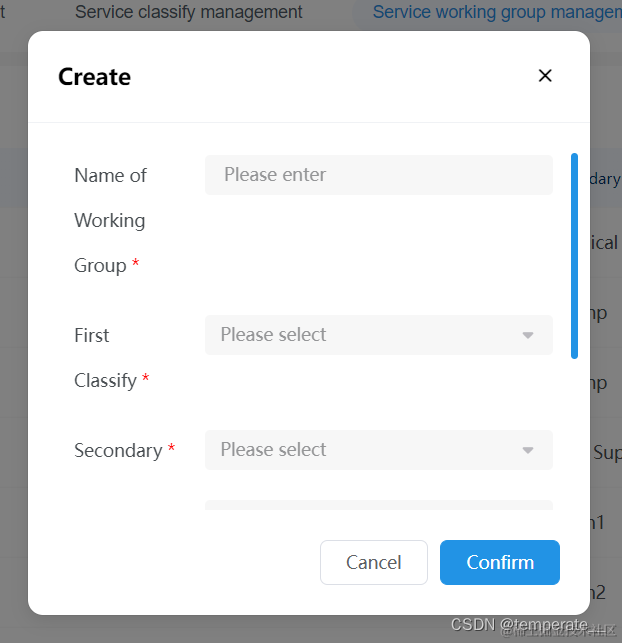Click the red asterisk after Group label
Image resolution: width=622 pixels, height=643 pixels.
point(136,265)
